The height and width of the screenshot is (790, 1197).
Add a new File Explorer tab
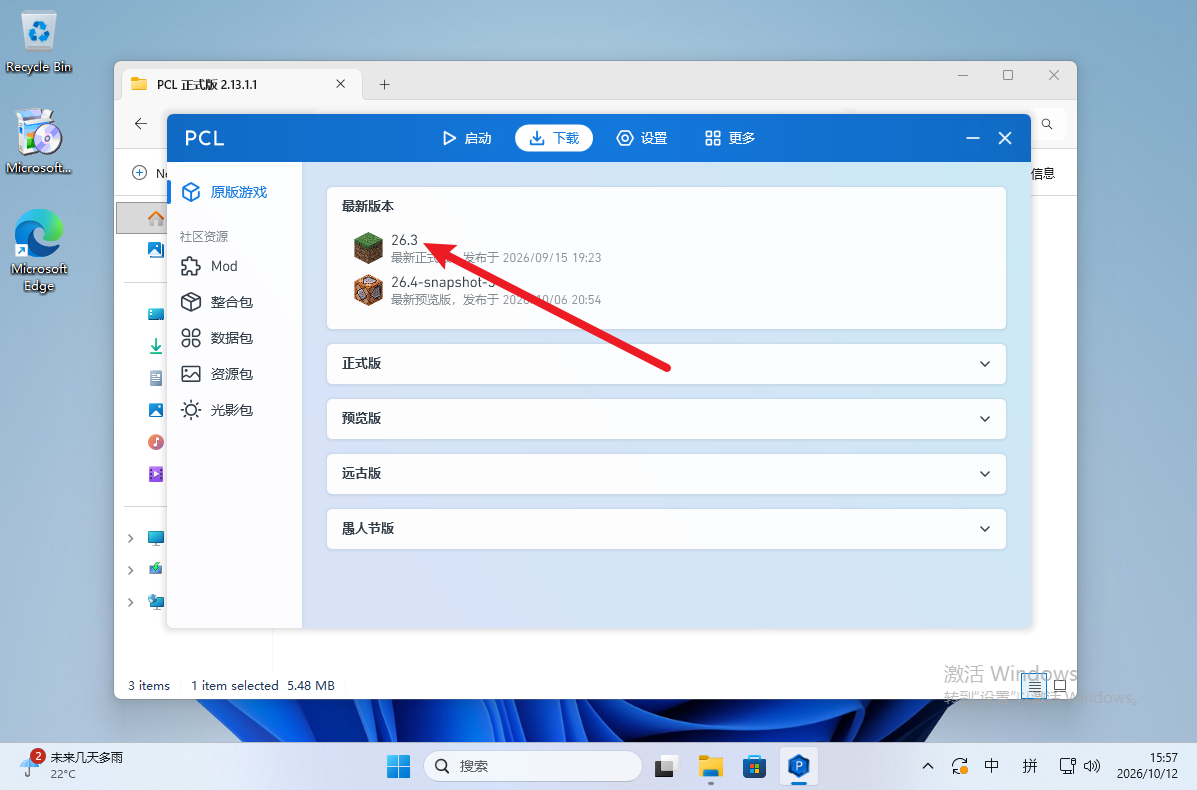pos(385,85)
